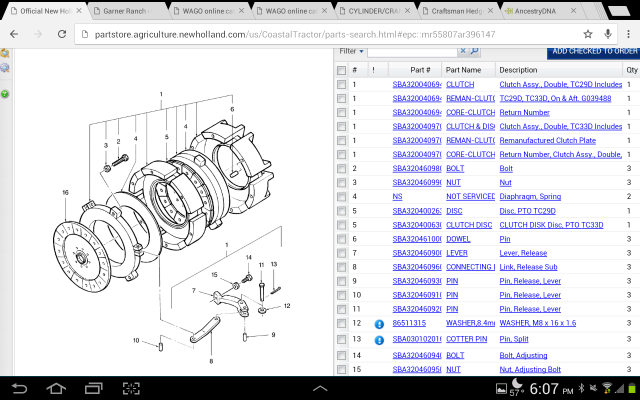Go back with the browser back arrow
The image size is (640, 400).
[x=14, y=34]
